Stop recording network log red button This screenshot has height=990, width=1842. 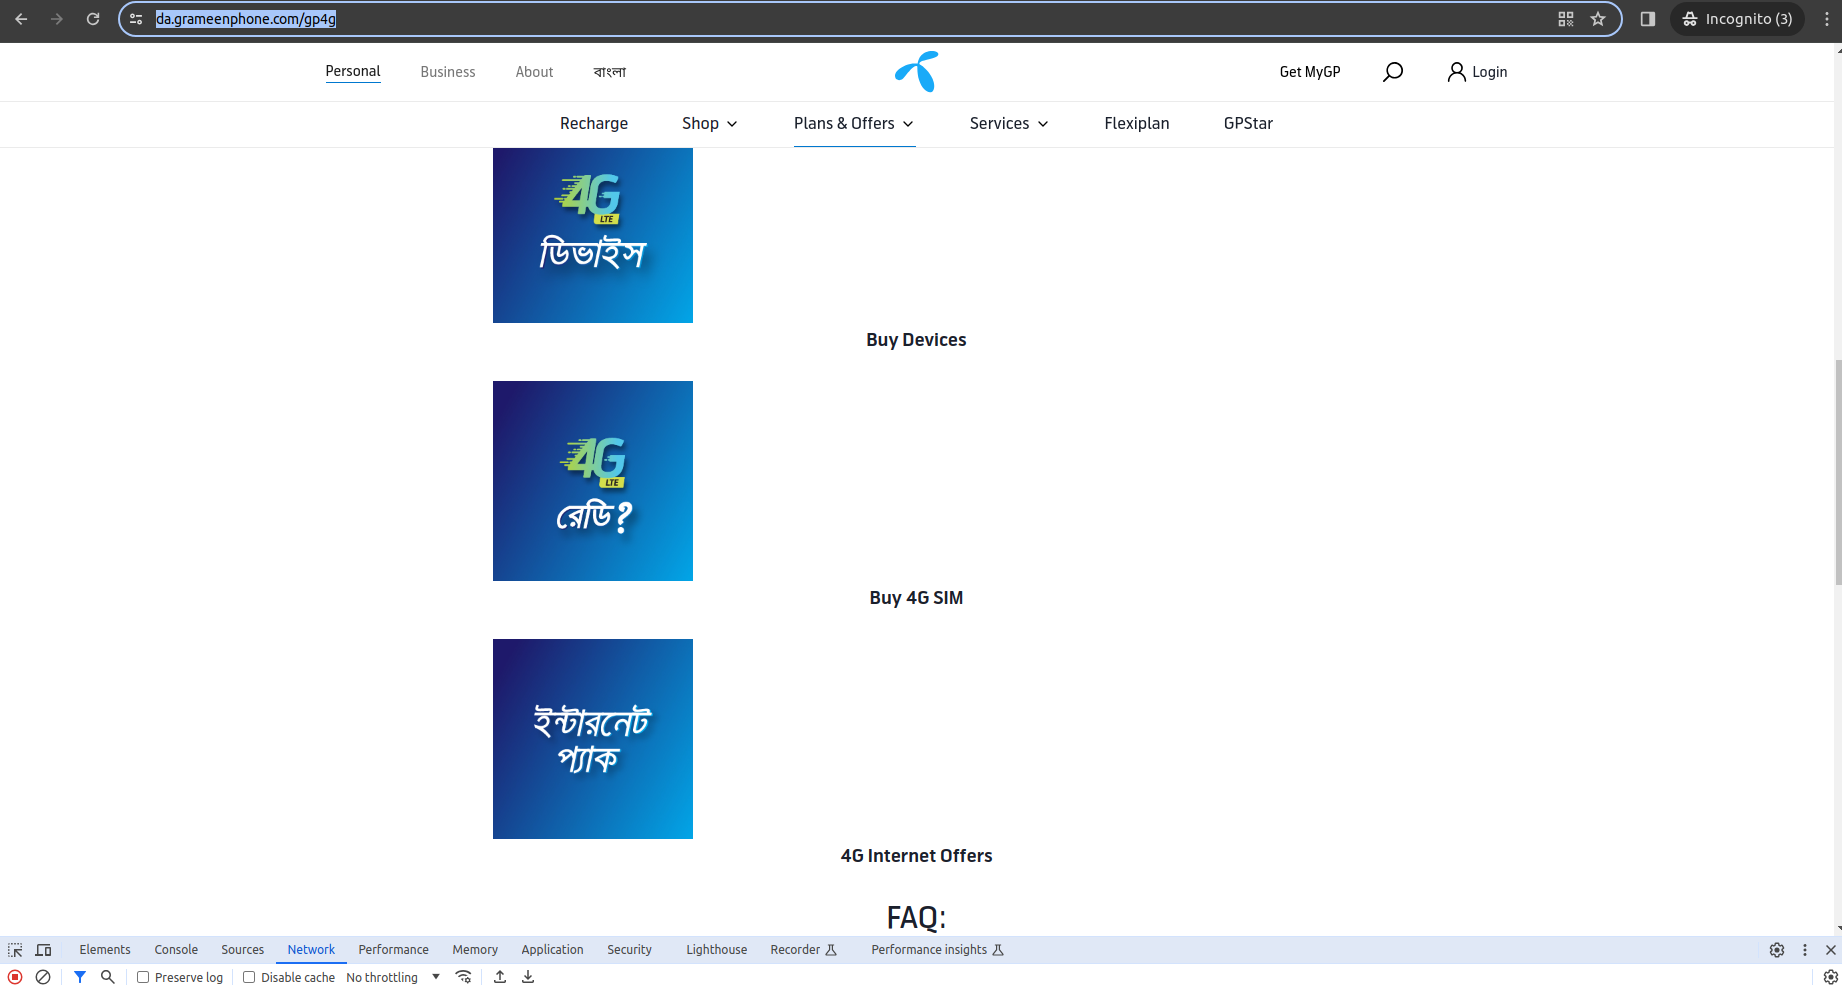pos(15,977)
